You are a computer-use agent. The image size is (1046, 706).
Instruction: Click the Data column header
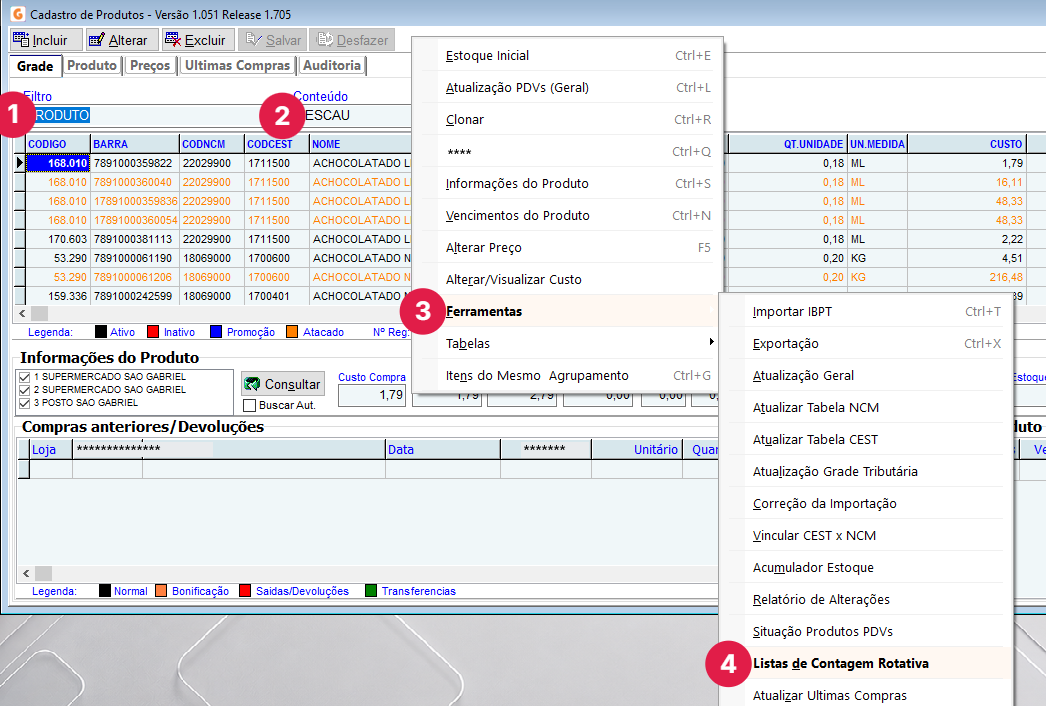click(x=443, y=450)
